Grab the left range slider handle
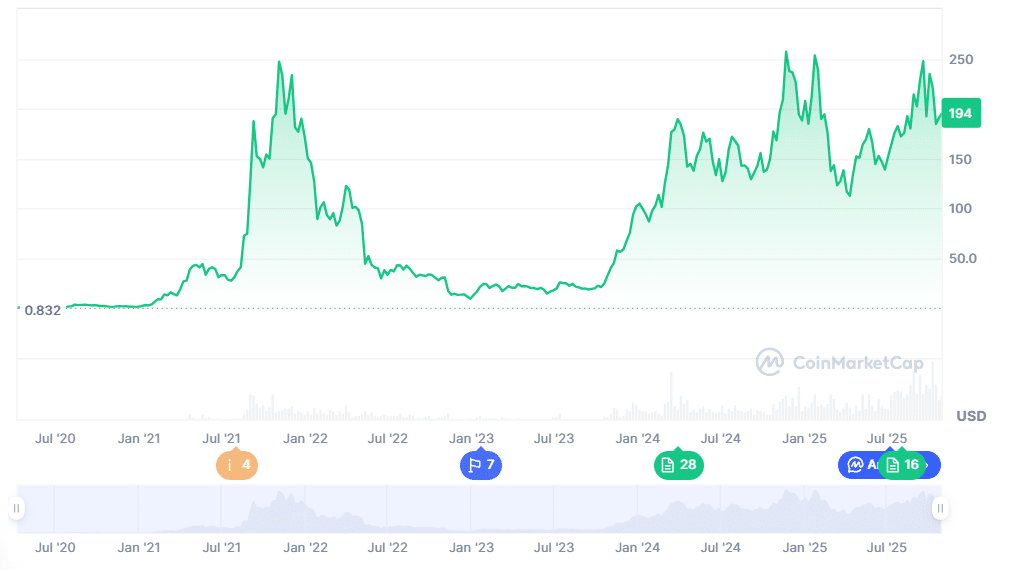This screenshot has width=1011, height=570. coord(16,509)
